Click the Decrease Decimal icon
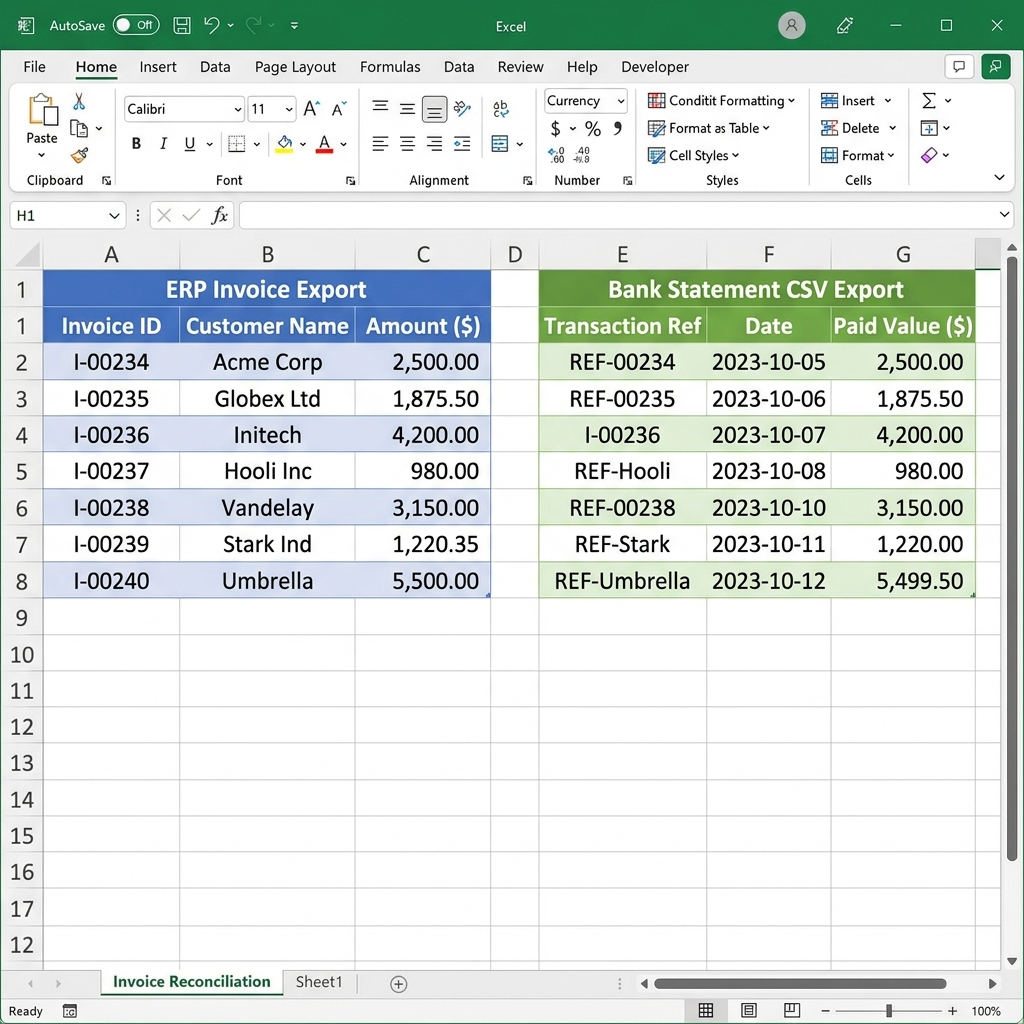Image resolution: width=1024 pixels, height=1024 pixels. pos(581,155)
